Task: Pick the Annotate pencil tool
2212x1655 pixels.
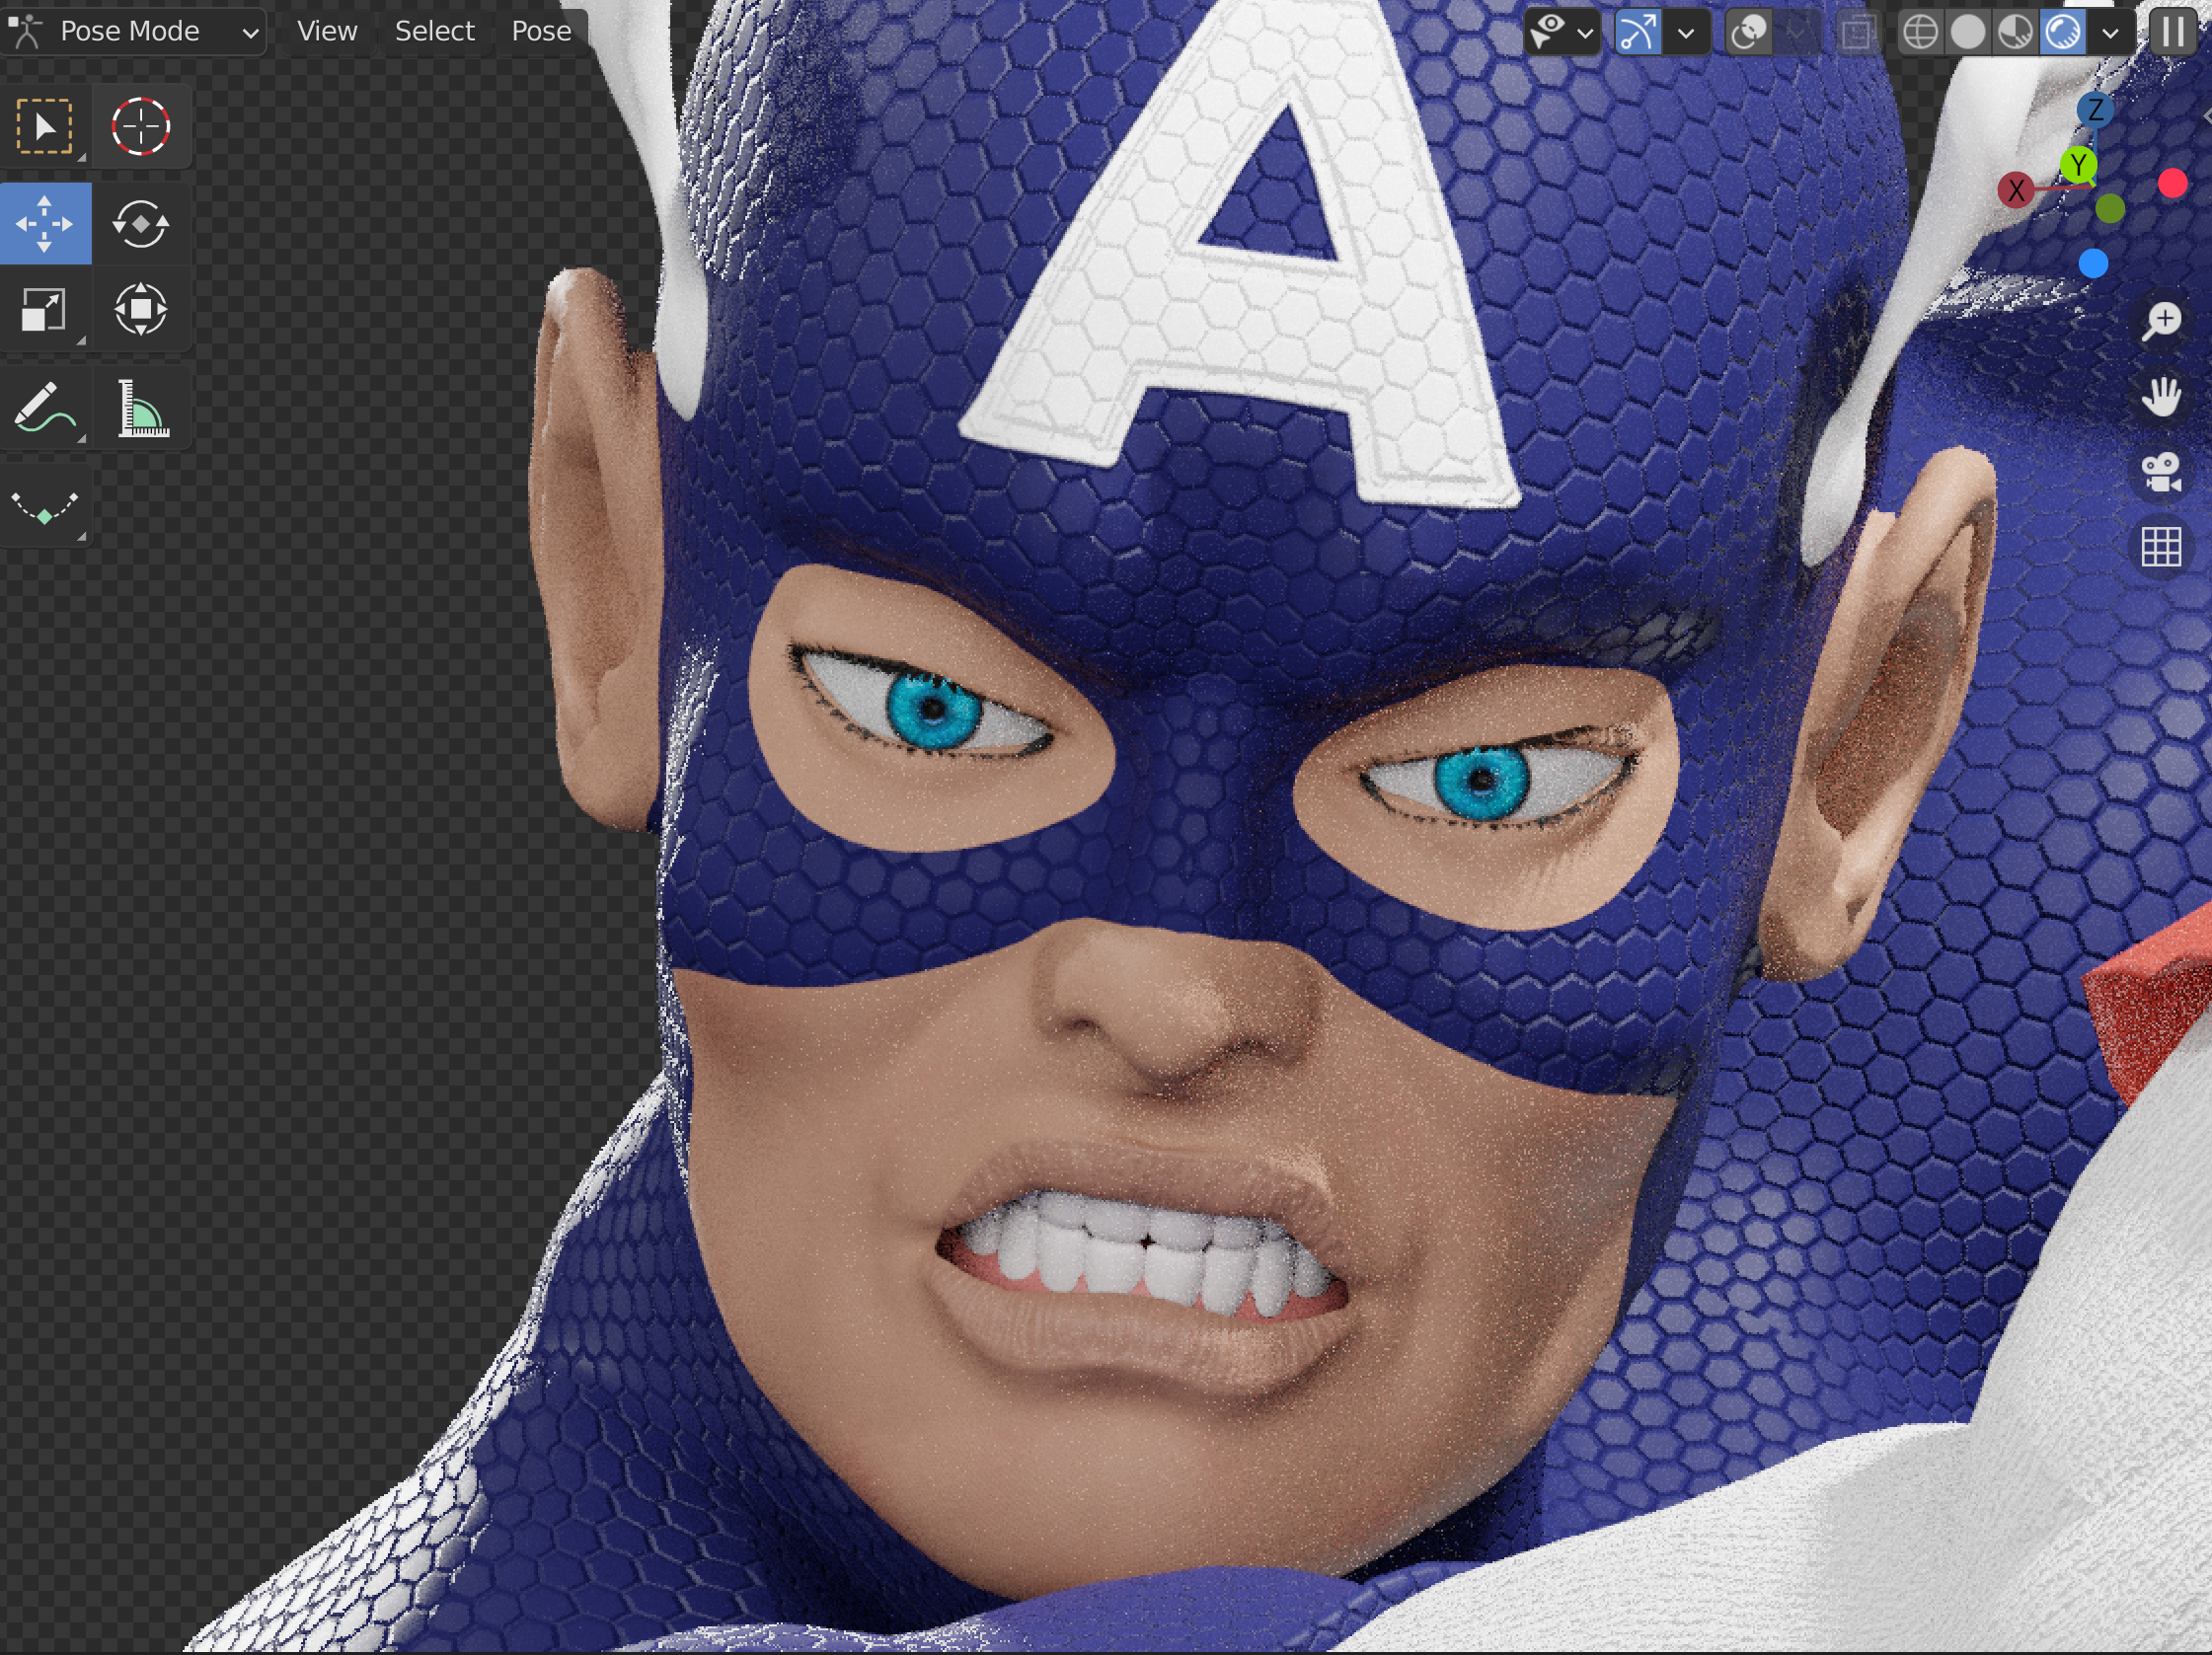Action: click(x=45, y=408)
